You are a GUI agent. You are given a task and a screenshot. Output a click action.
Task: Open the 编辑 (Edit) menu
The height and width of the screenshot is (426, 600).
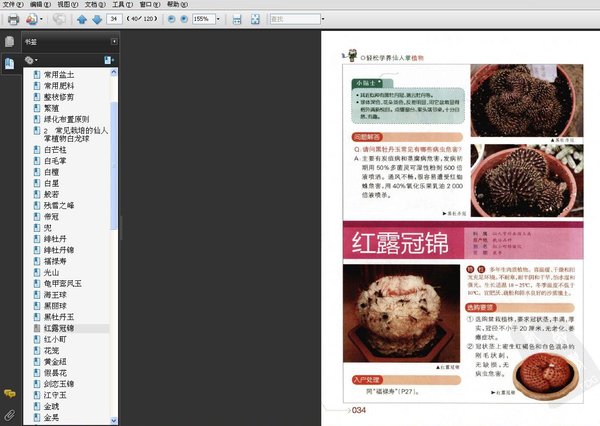pyautogui.click(x=40, y=5)
